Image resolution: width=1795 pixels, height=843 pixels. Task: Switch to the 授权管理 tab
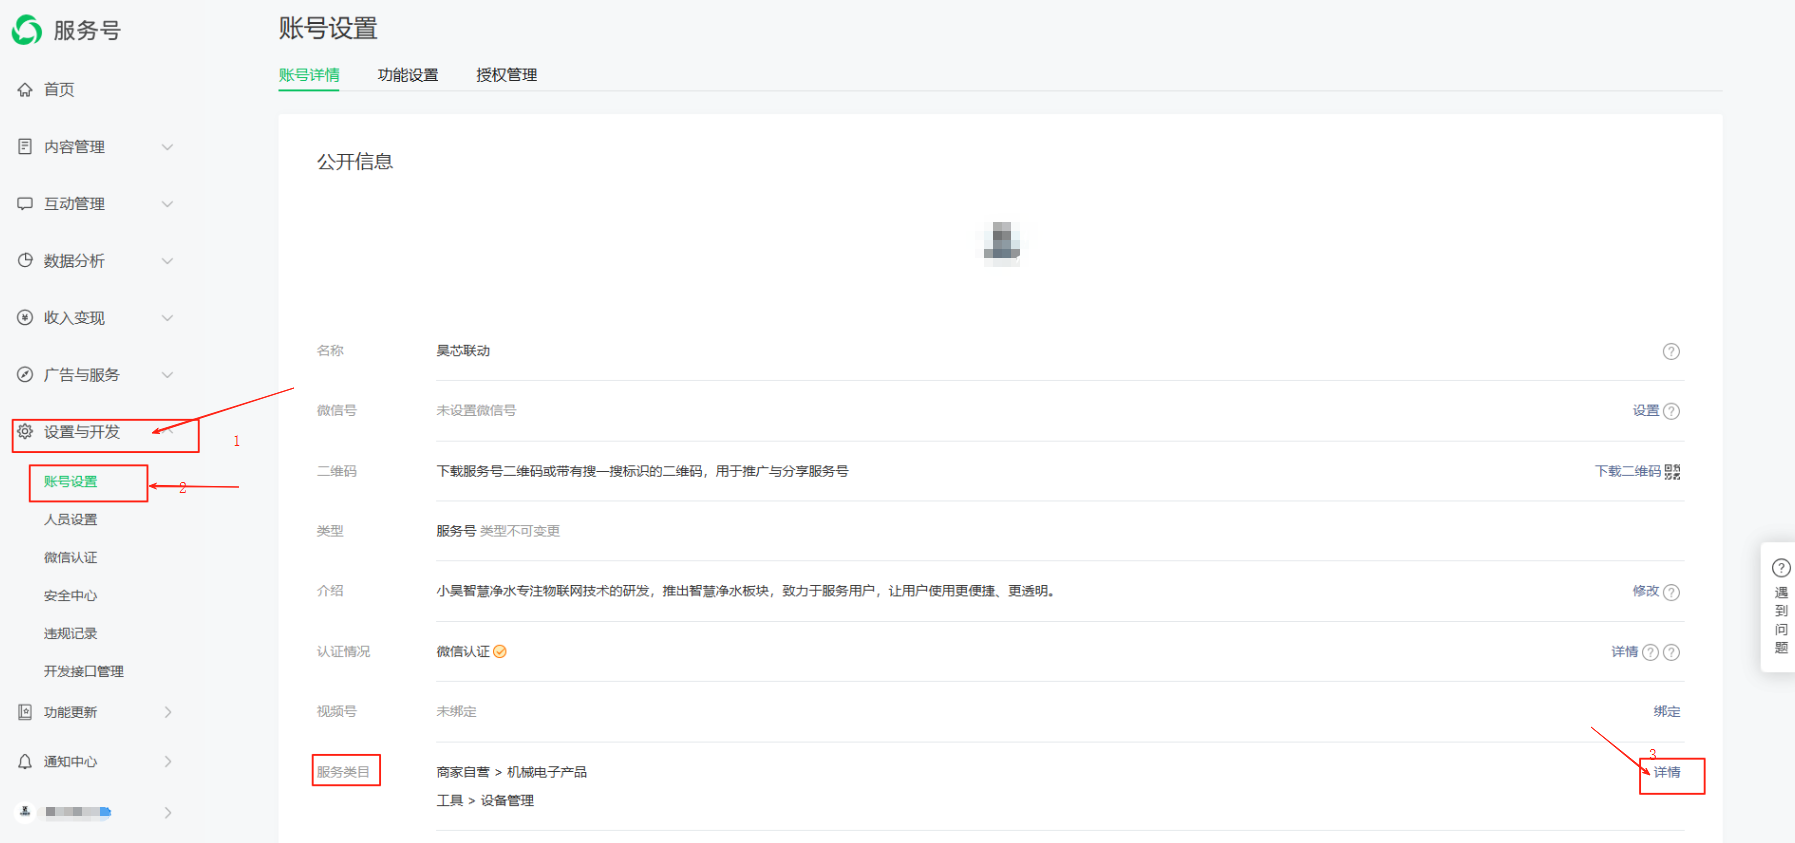[x=507, y=75]
